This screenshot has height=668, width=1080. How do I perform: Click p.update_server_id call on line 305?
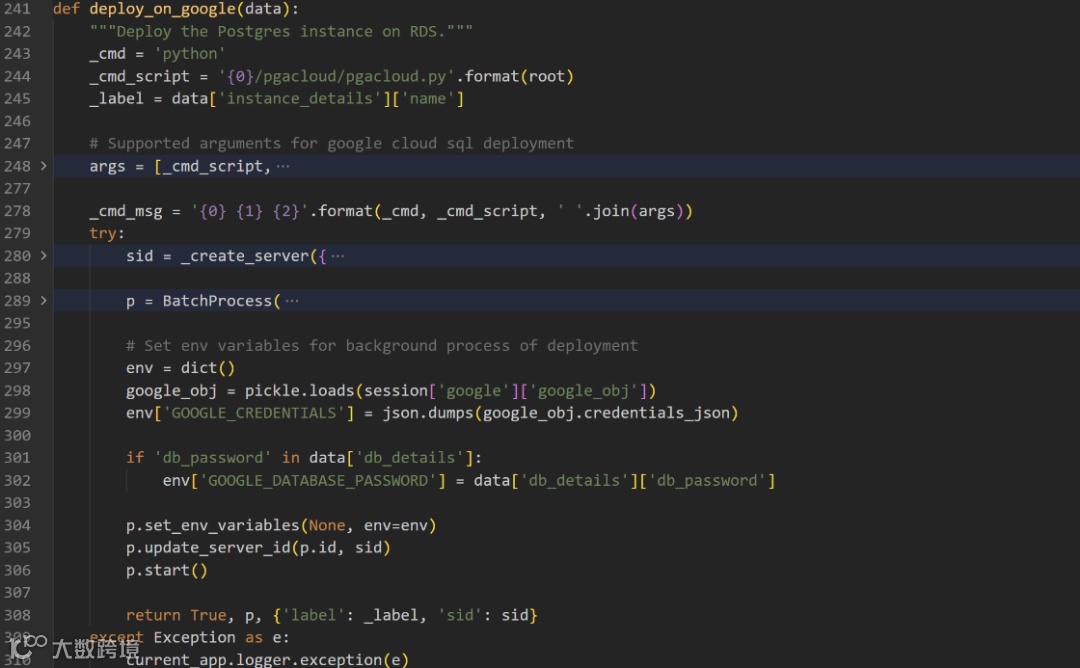pos(258,547)
